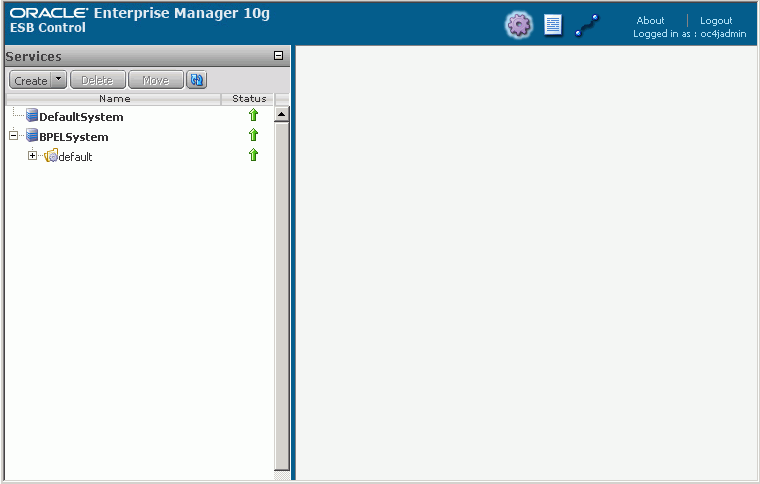Image resolution: width=760 pixels, height=484 pixels.
Task: Click the services list scrollbar track
Action: point(282,296)
